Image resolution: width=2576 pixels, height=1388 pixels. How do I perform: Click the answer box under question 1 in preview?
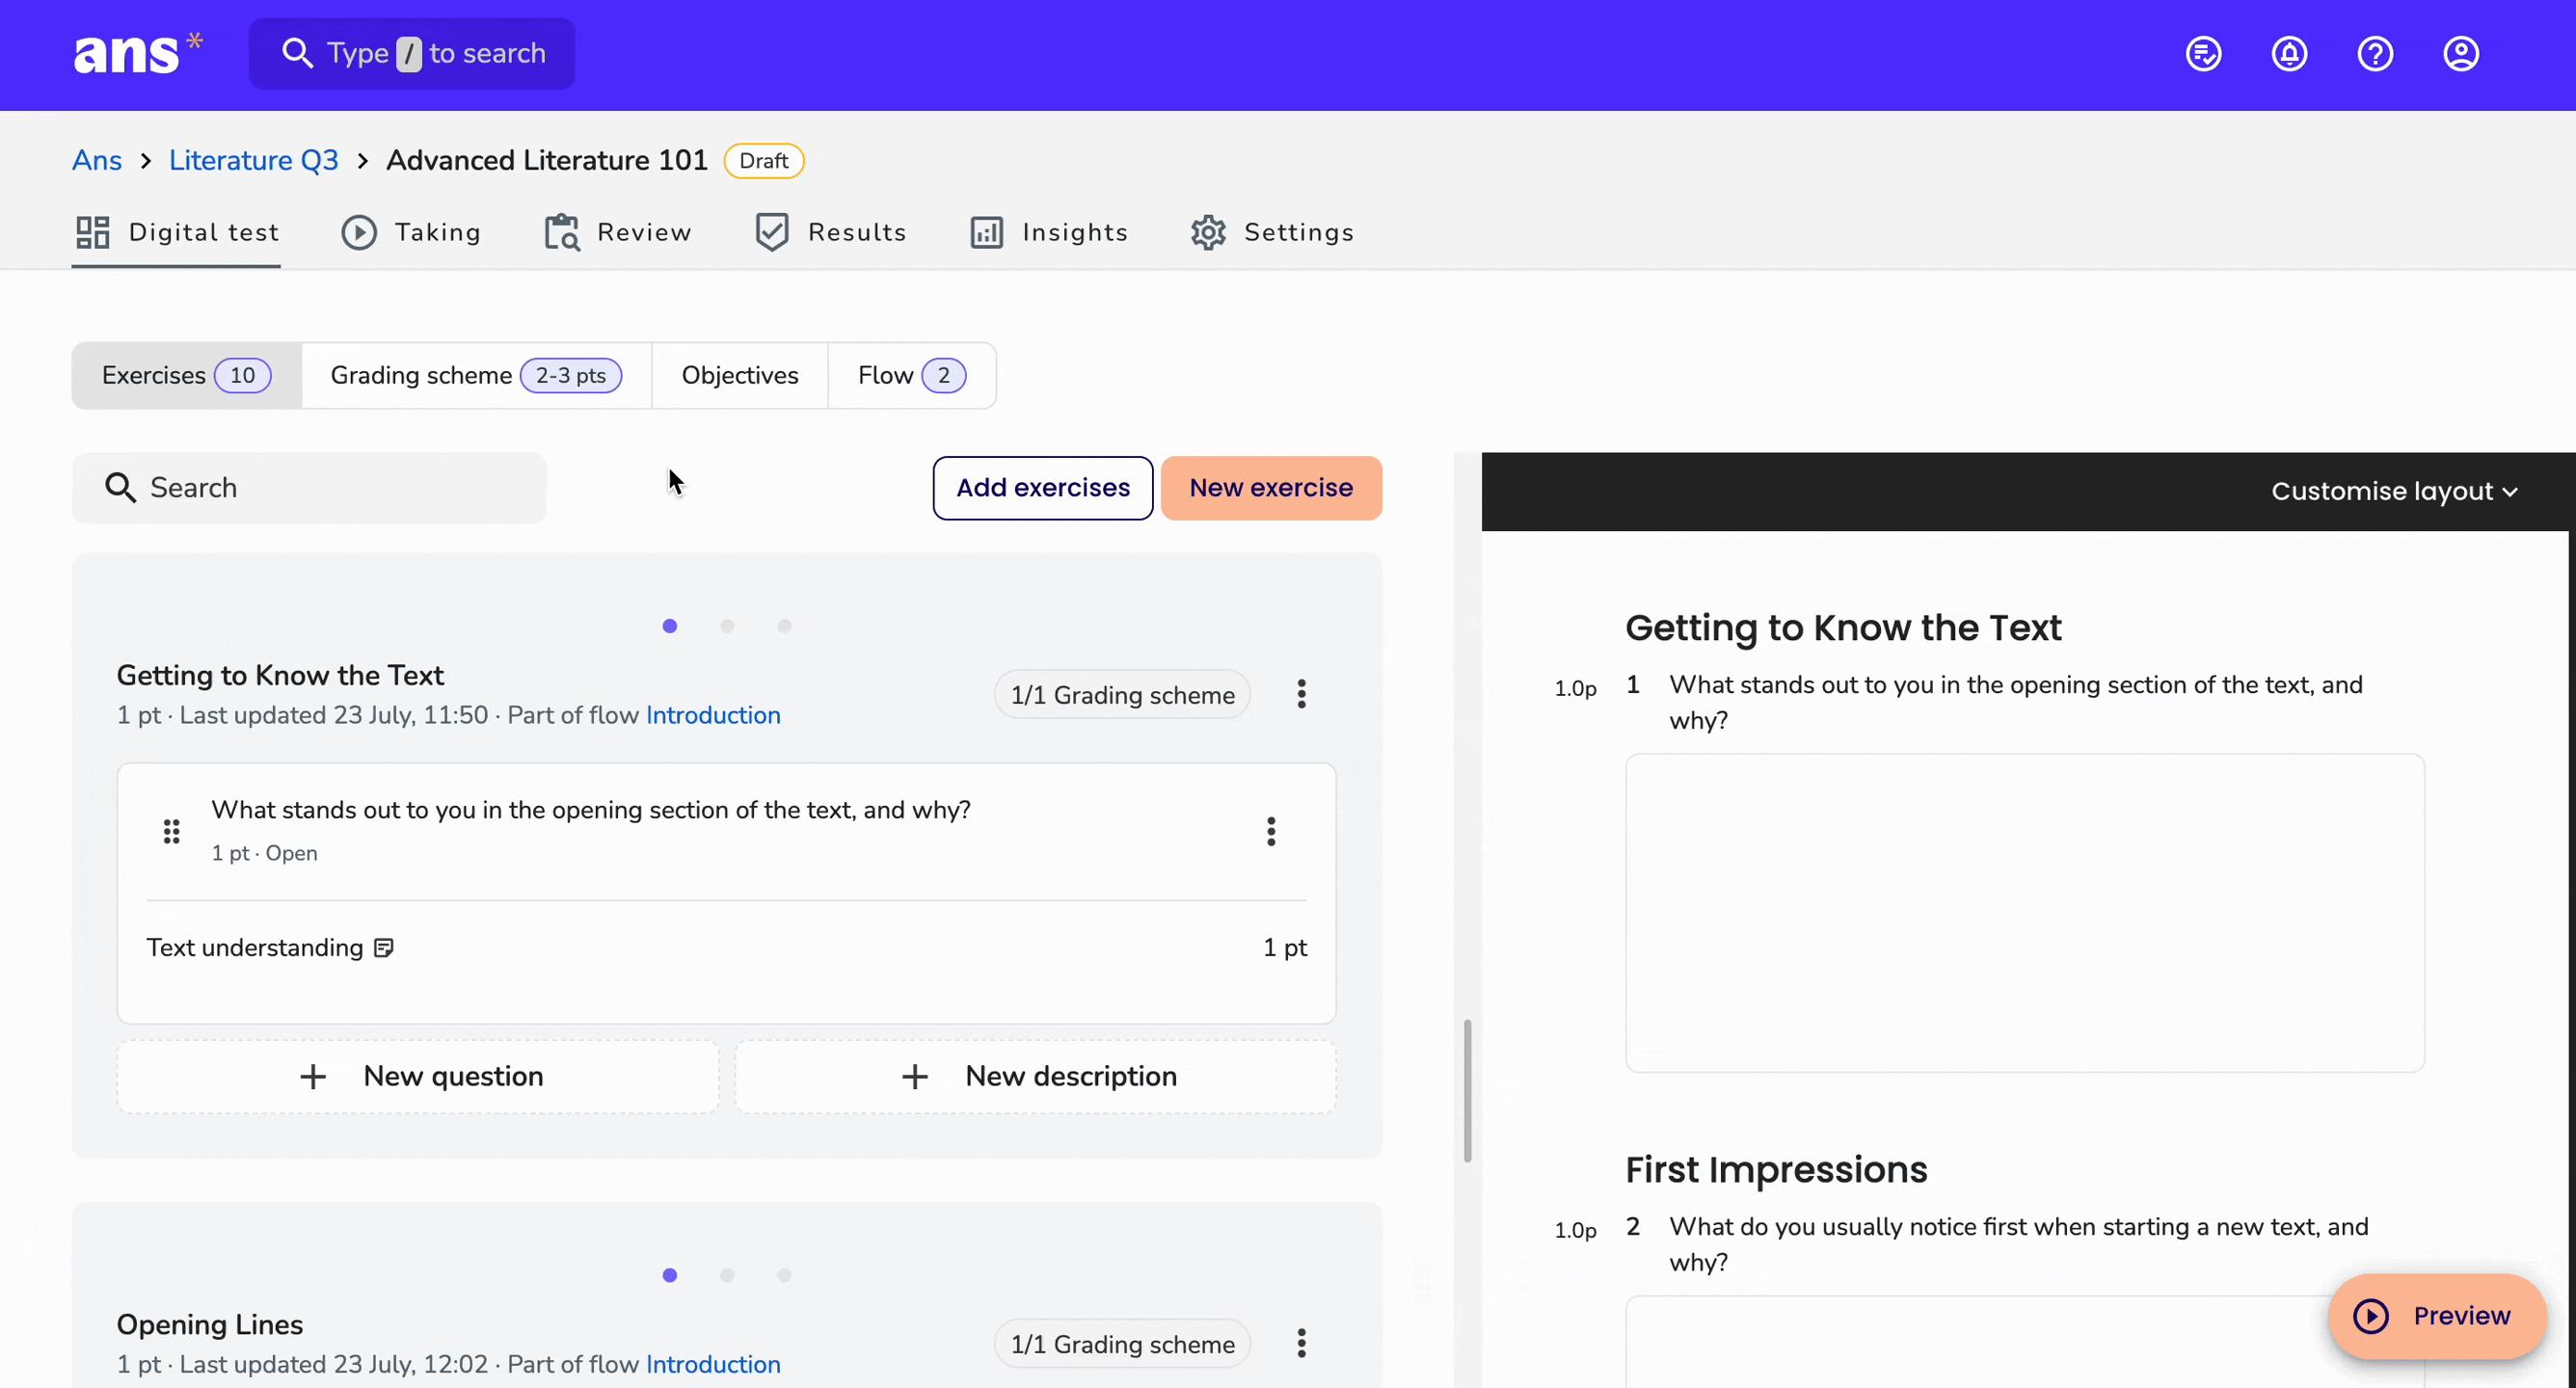[x=2025, y=913]
